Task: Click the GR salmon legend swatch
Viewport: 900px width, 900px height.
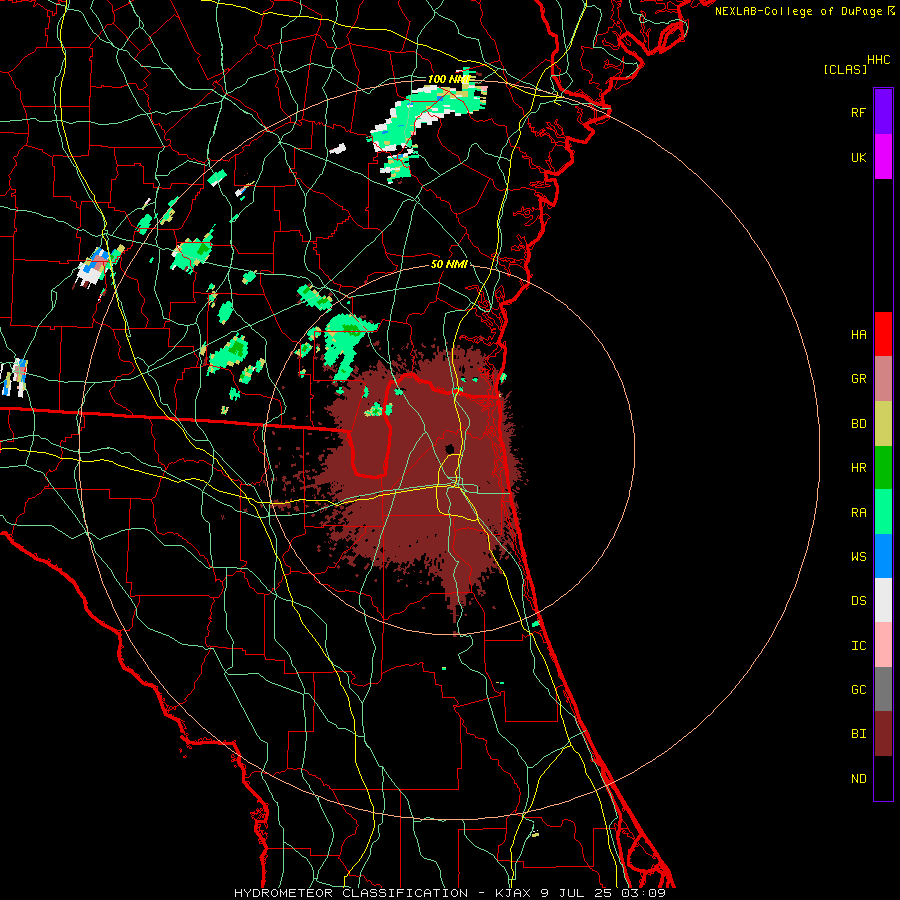Action: coord(883,378)
